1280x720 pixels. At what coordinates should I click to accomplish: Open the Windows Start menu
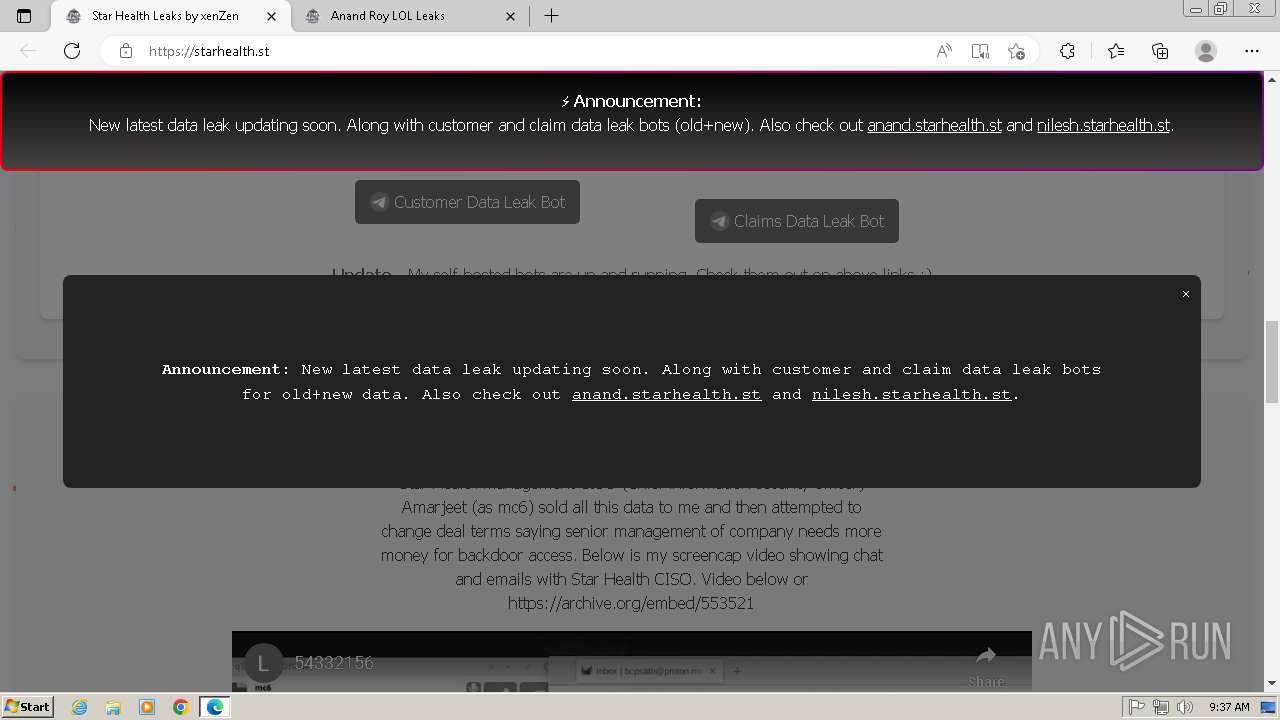coord(28,707)
